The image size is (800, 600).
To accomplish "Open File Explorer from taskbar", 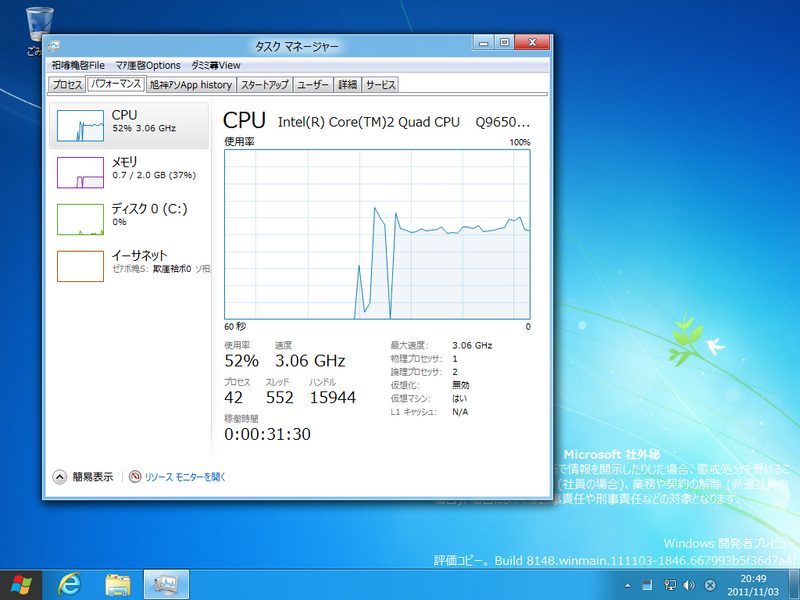I will (x=118, y=585).
